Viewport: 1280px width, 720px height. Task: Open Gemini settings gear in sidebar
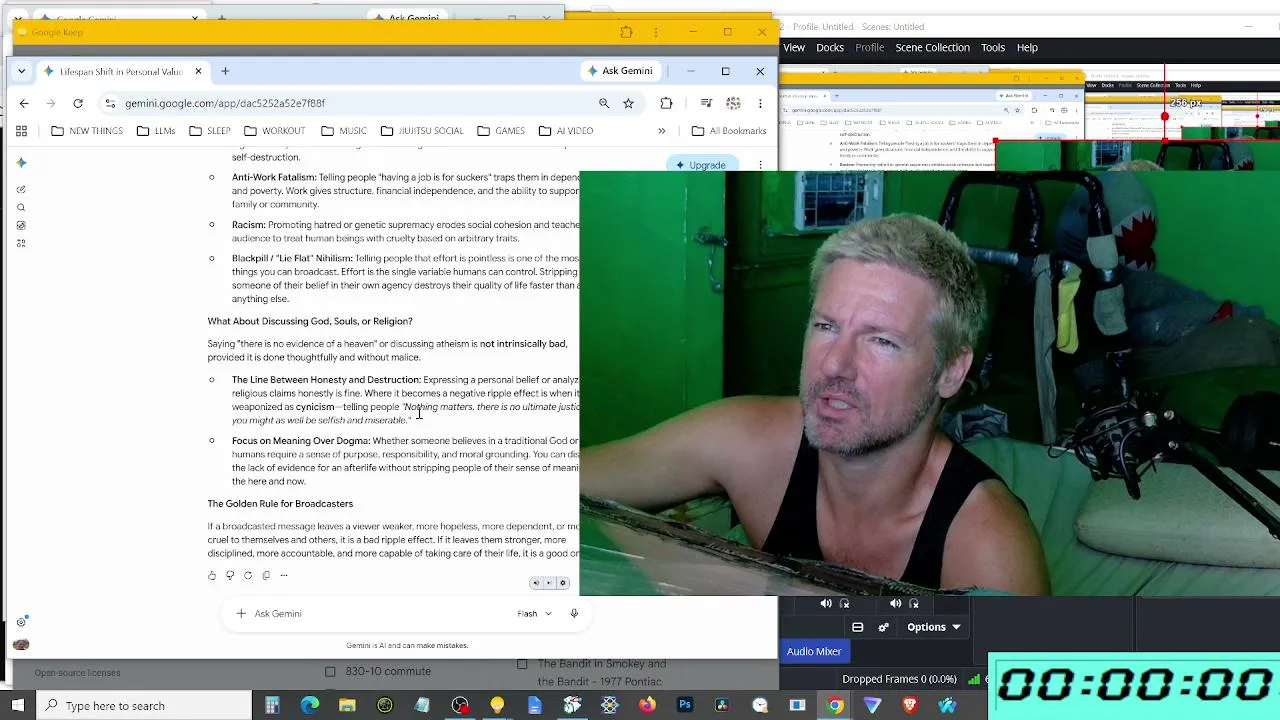pyautogui.click(x=21, y=622)
